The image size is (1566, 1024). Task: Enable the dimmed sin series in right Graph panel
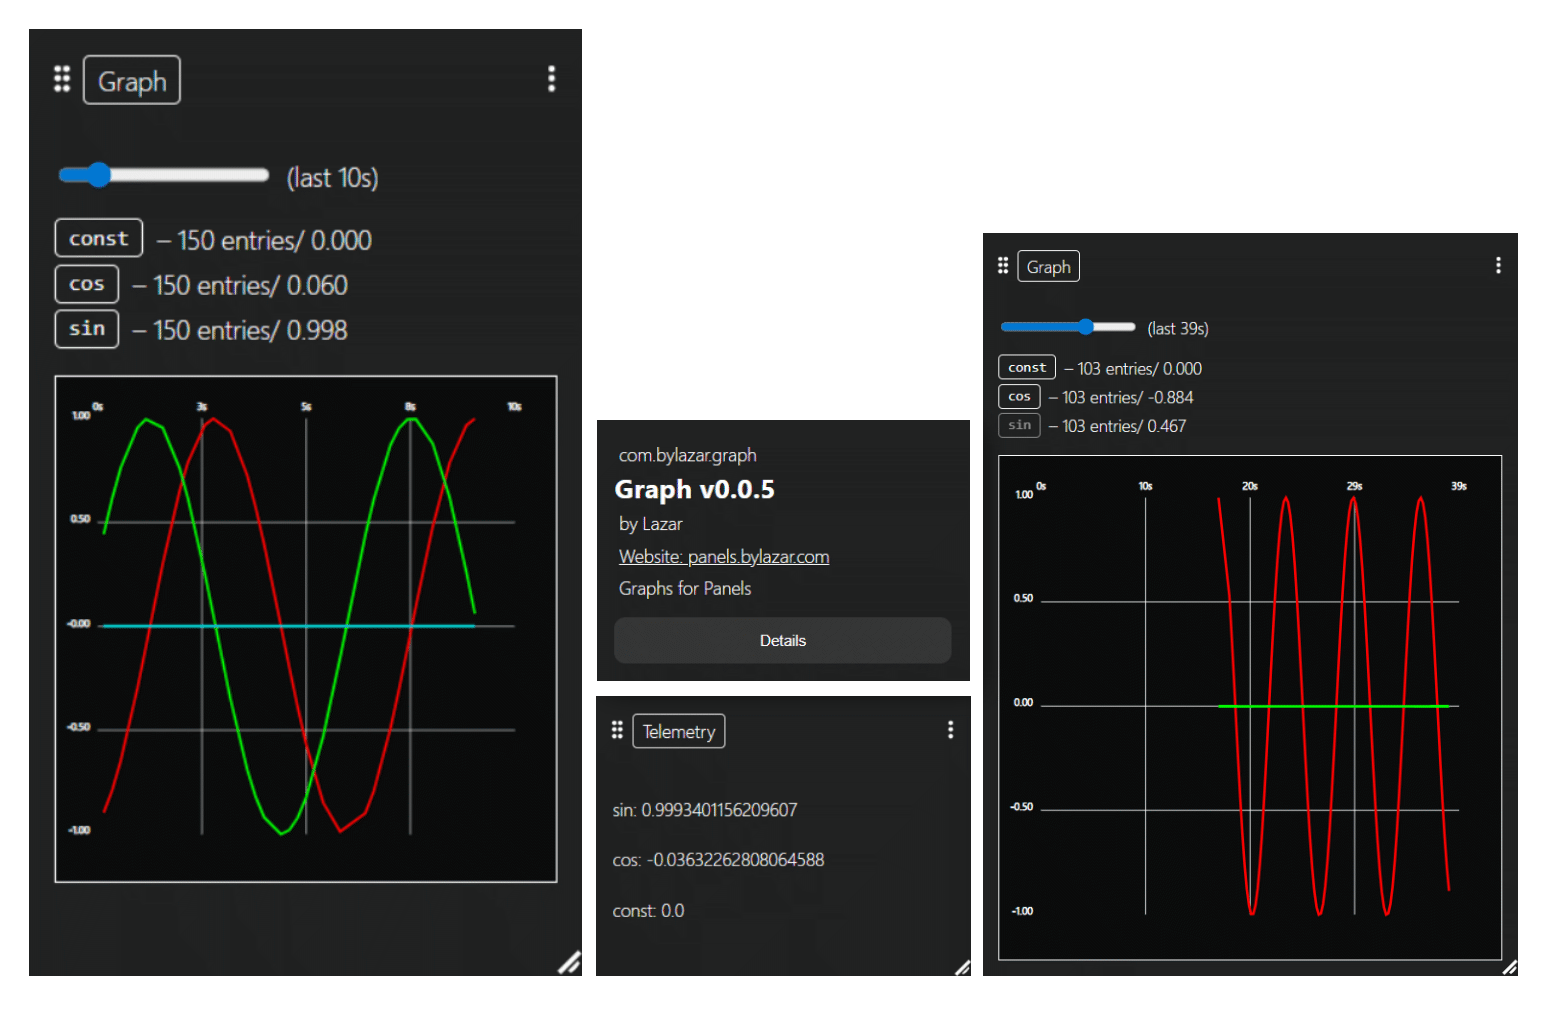(x=1019, y=425)
